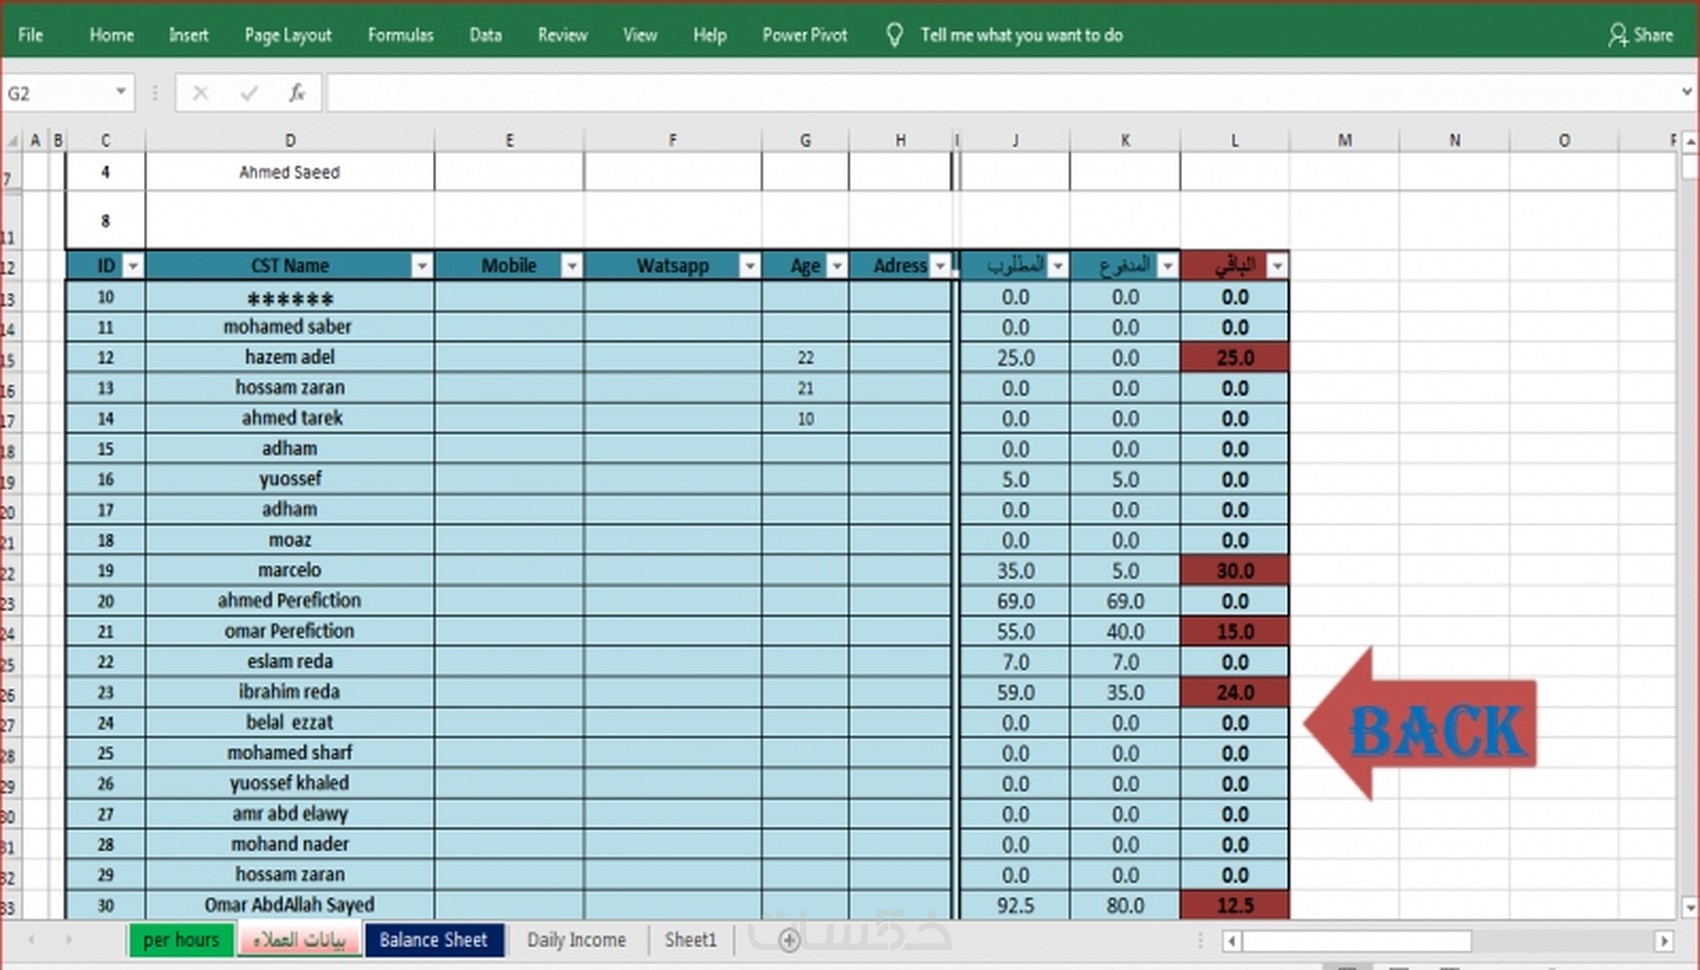Open the Adress column filter dropdown
This screenshot has width=1700, height=970.
tap(940, 266)
